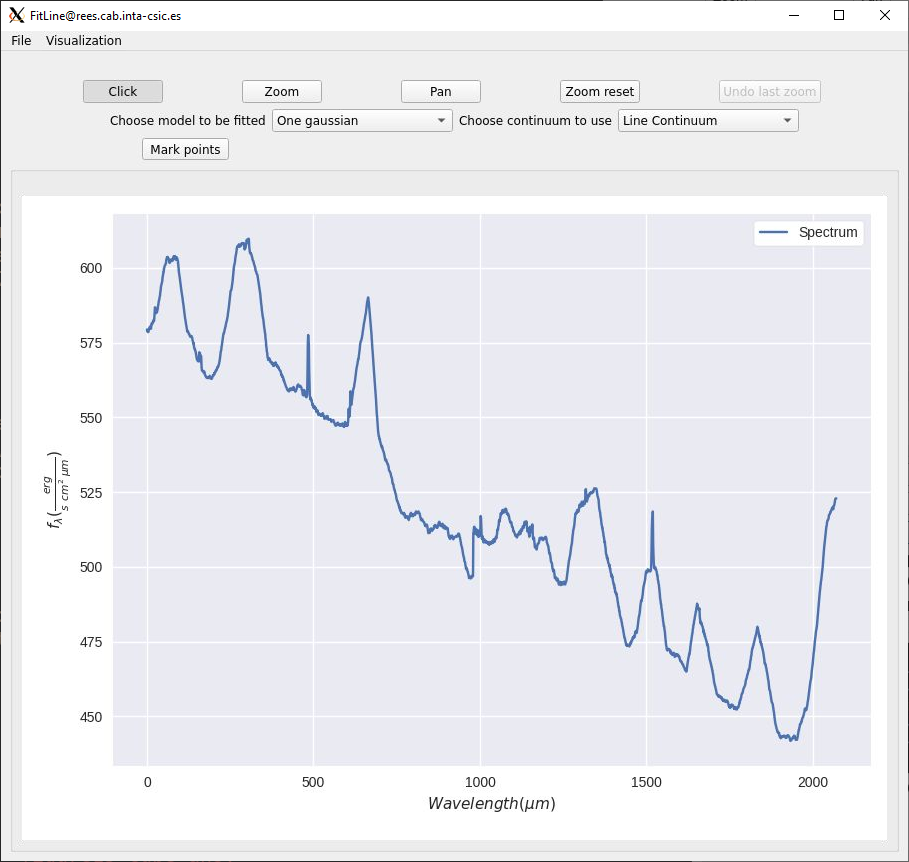The width and height of the screenshot is (909, 862).
Task: Click the arrow of the continuum combo box
Action: pos(787,121)
